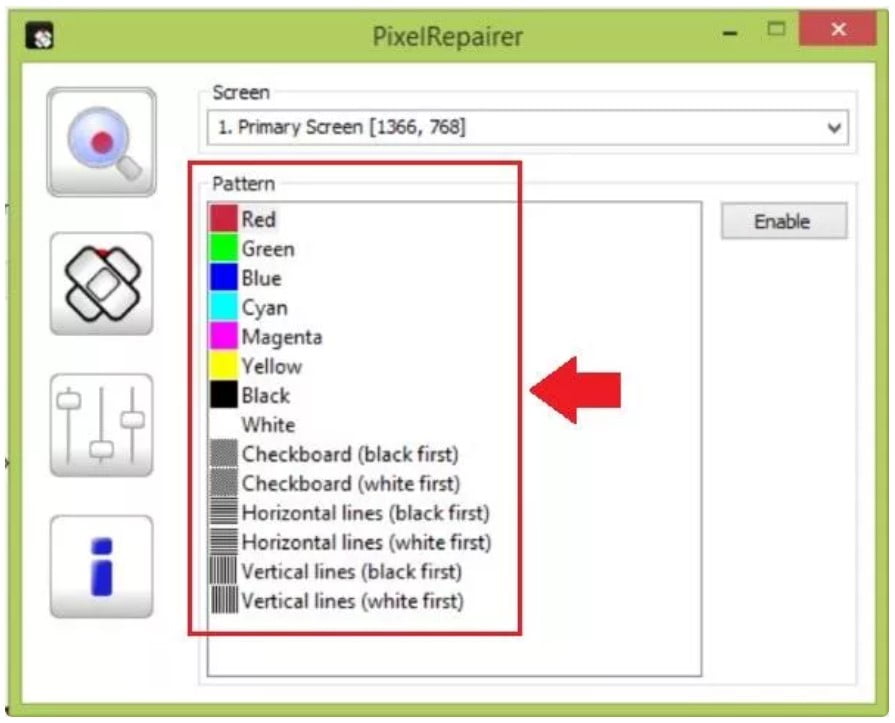
Task: Select the Cyan pattern
Action: 249,308
